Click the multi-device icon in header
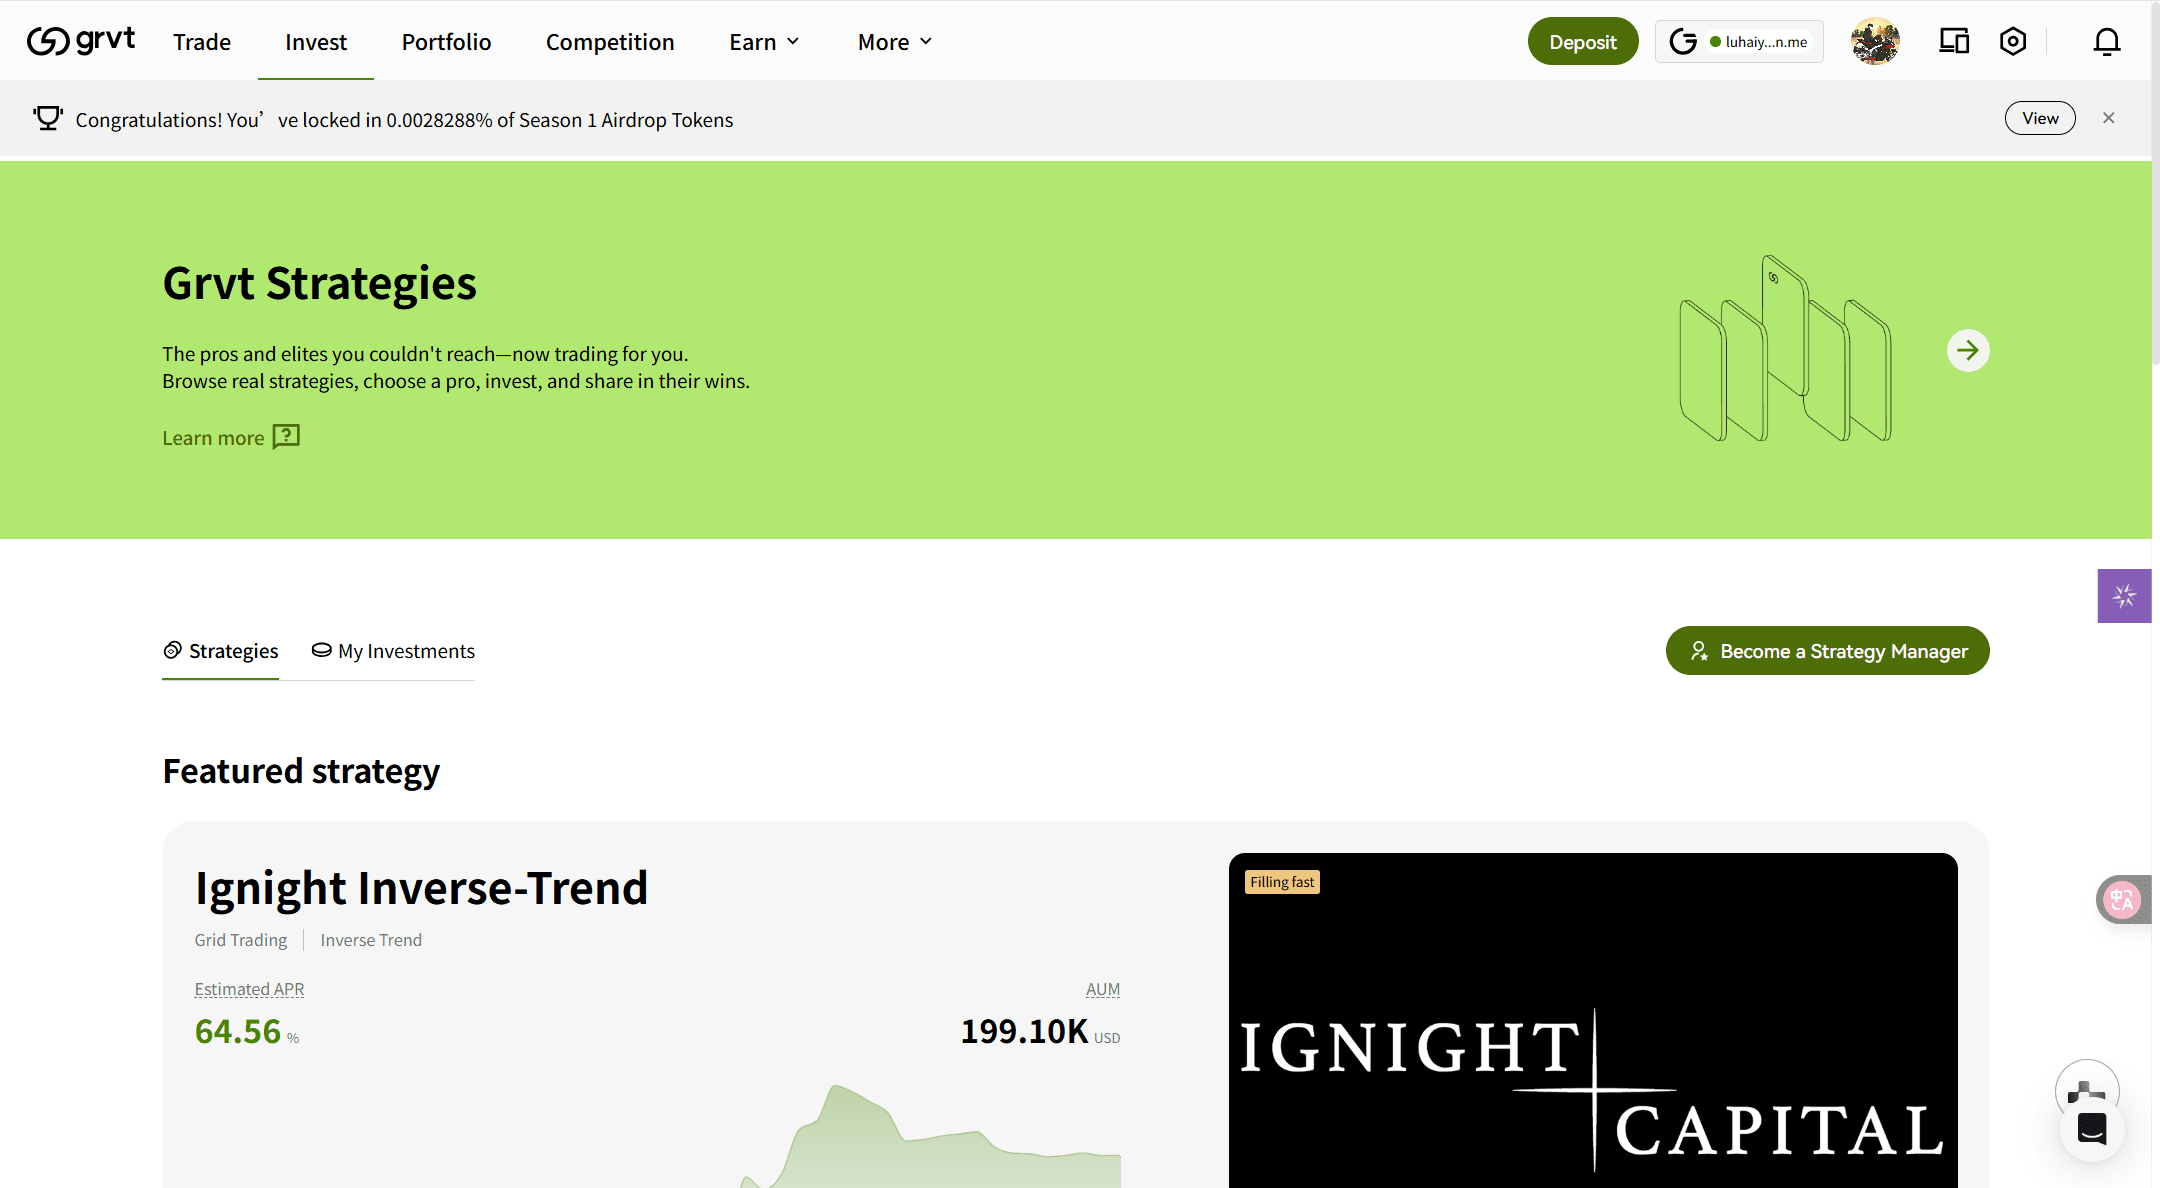 coord(1953,41)
